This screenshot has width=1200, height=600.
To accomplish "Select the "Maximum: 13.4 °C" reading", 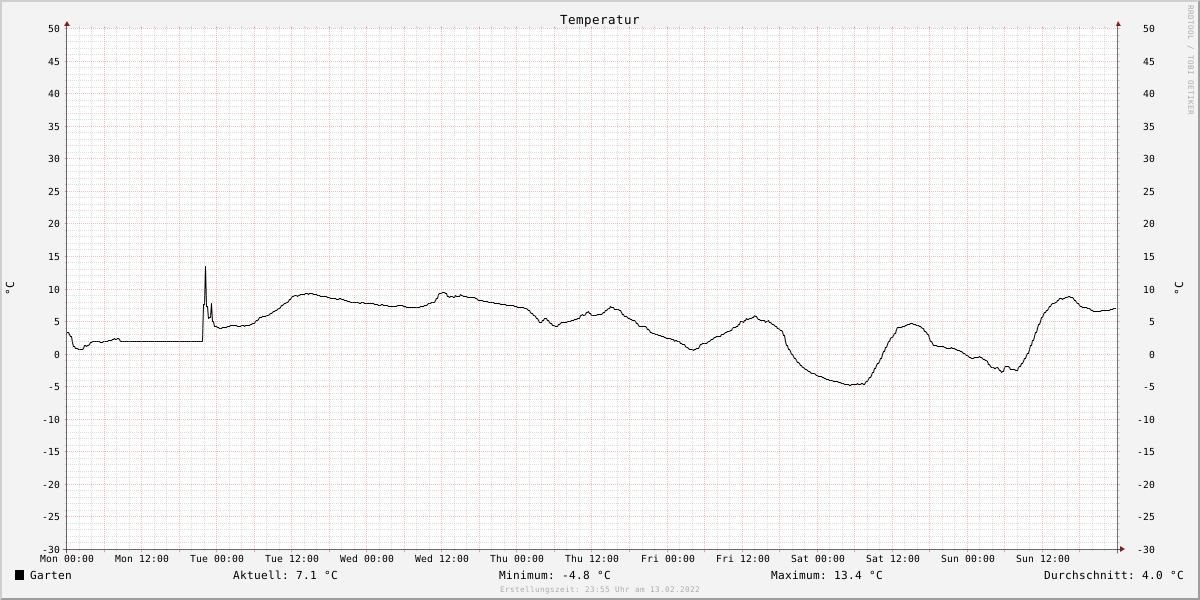I will pyautogui.click(x=827, y=575).
